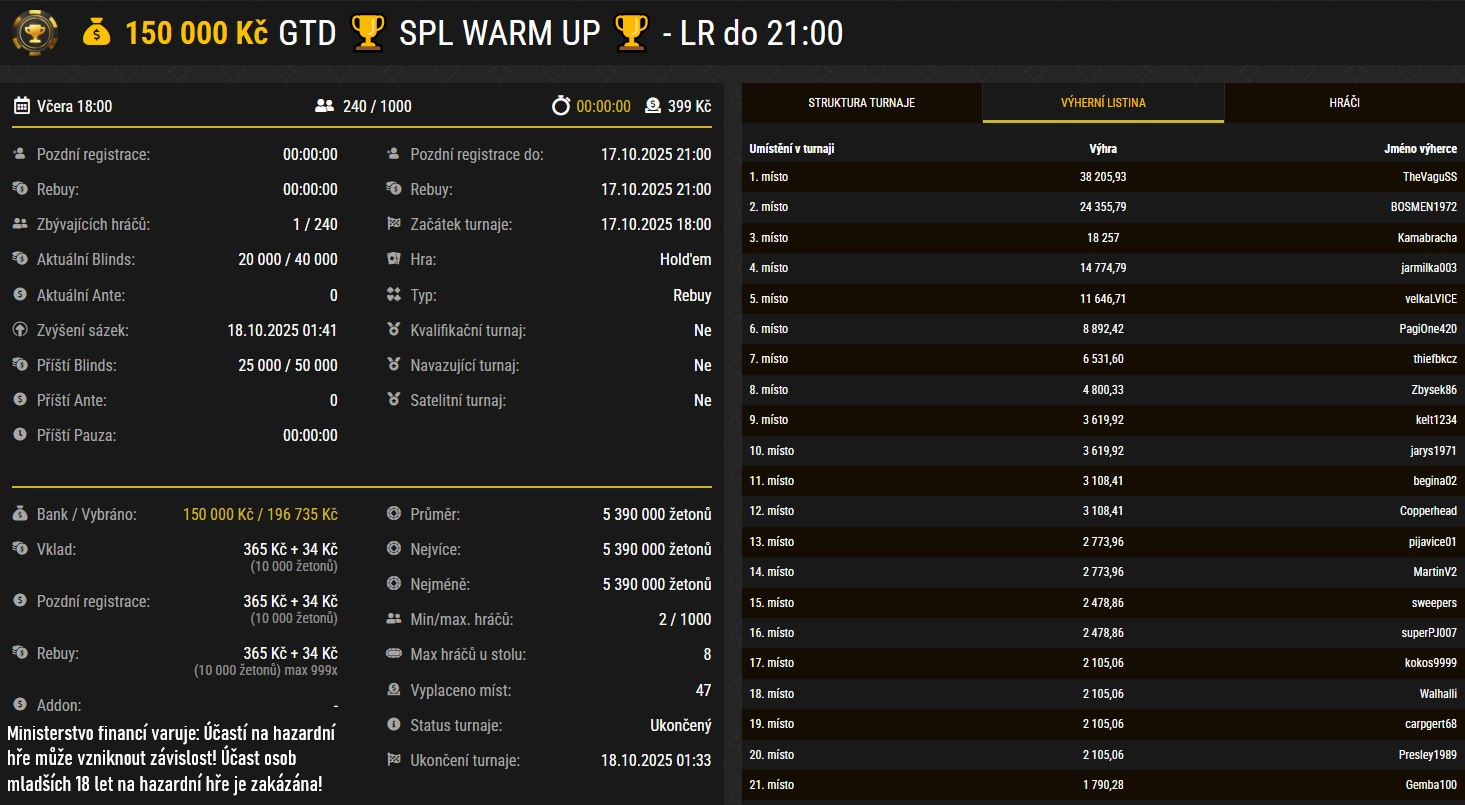Open the Struktura turnaje tab
This screenshot has height=805, width=1465.
(x=861, y=103)
